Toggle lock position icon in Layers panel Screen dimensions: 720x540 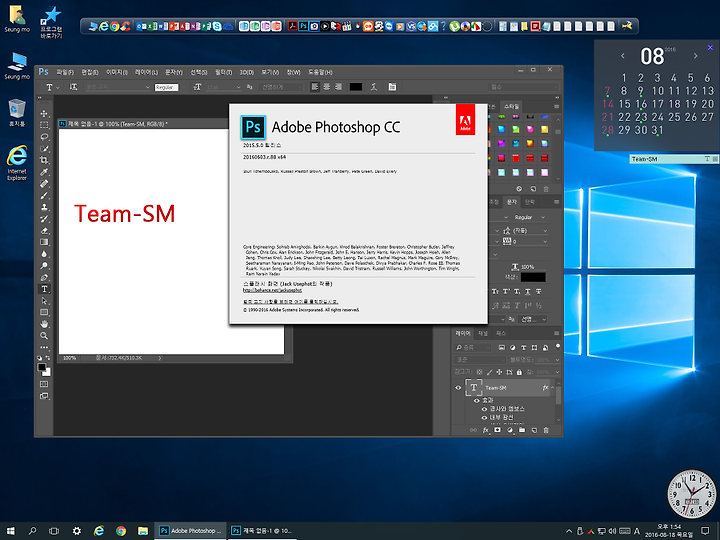point(499,372)
